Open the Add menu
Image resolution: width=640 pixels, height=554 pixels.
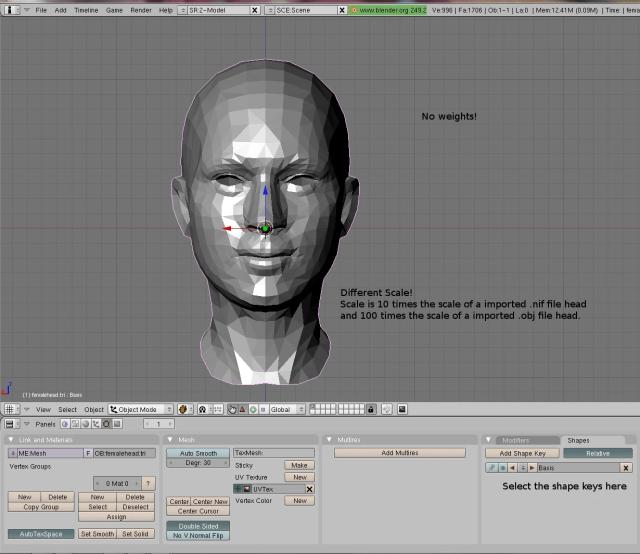(x=60, y=10)
